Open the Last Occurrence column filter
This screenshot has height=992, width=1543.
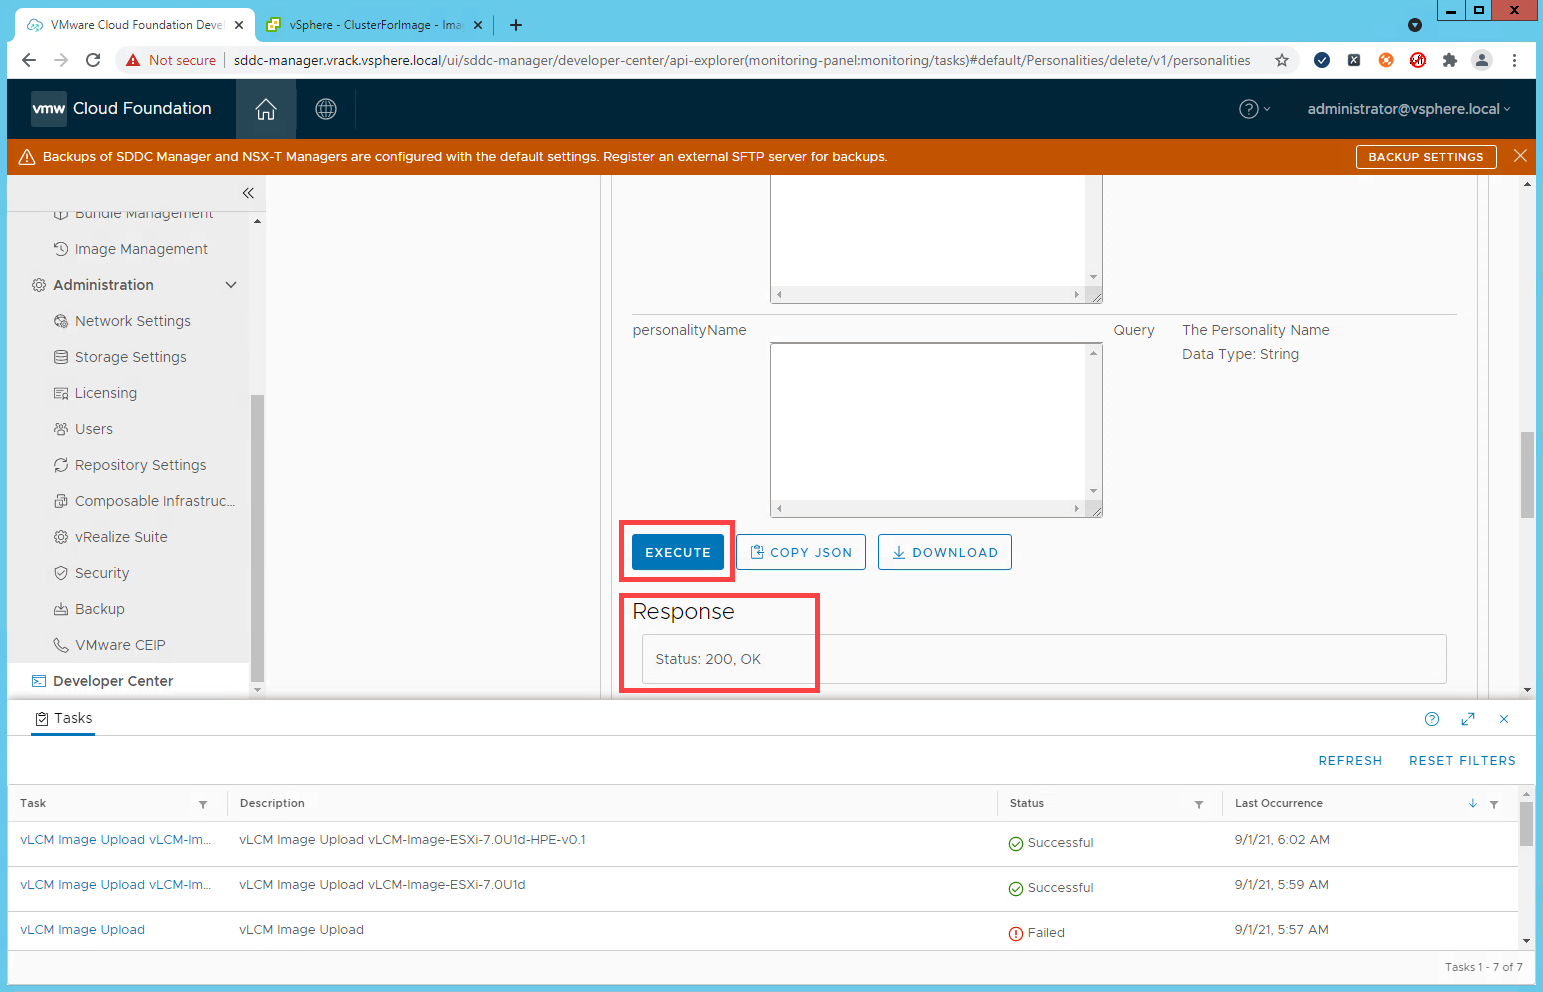point(1494,804)
